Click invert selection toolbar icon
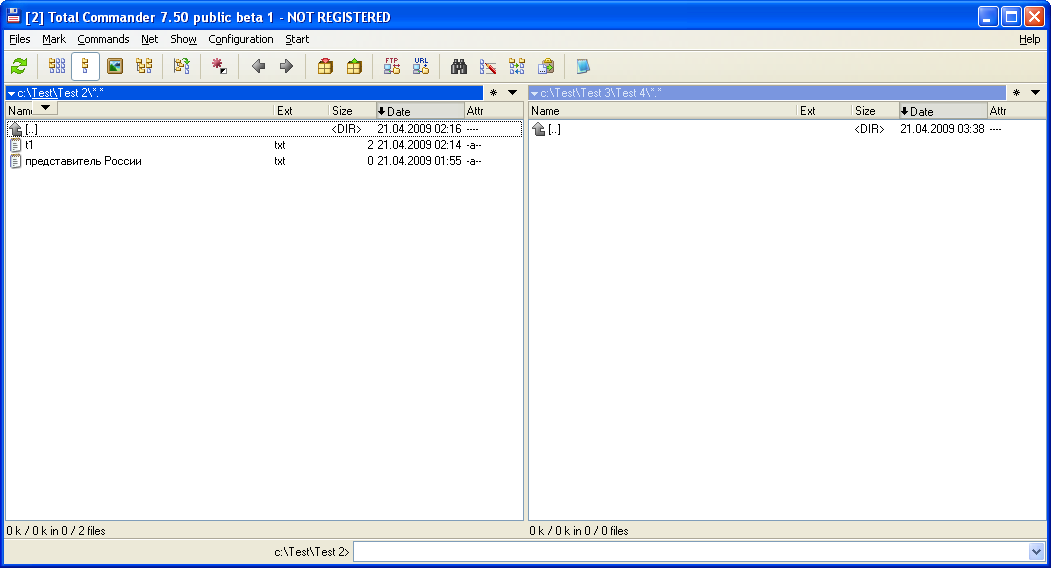 pos(182,66)
